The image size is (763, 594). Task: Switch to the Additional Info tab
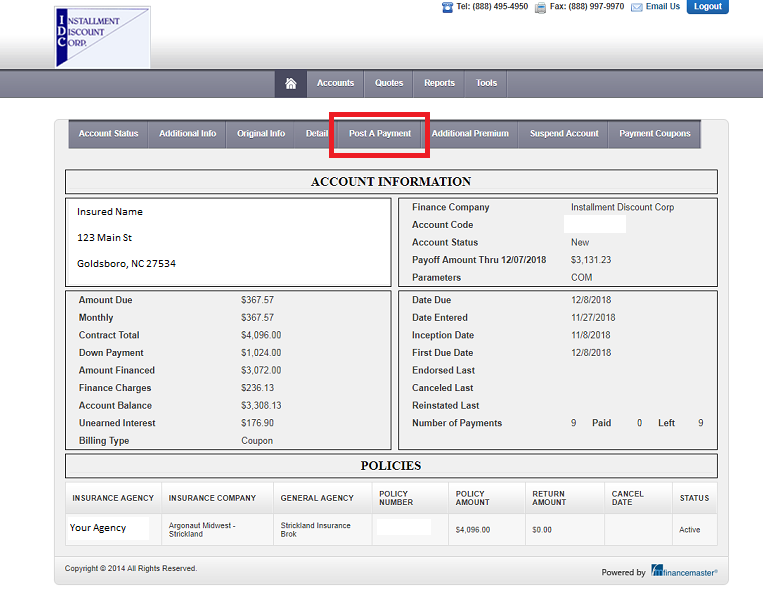pyautogui.click(x=187, y=133)
